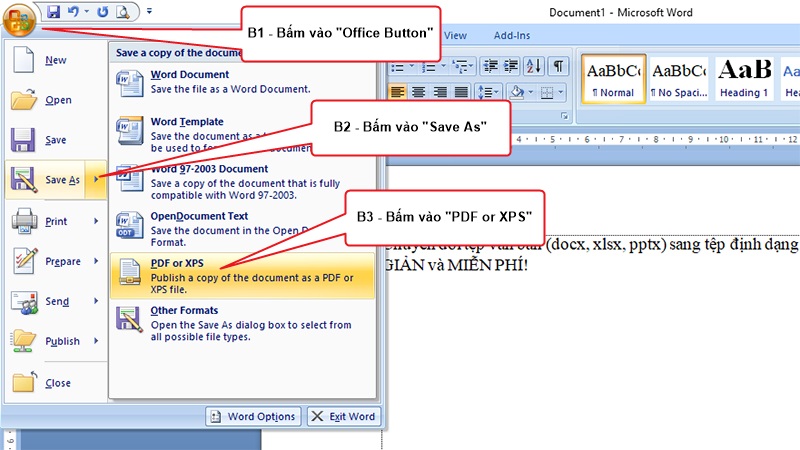Choose Save in the Office menu
The height and width of the screenshot is (450, 800).
(56, 140)
